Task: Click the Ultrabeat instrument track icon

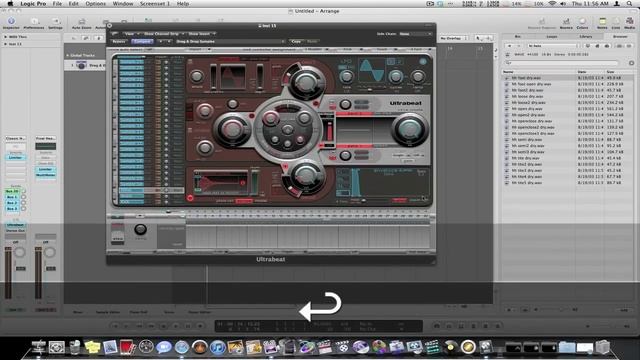Action: pos(81,65)
